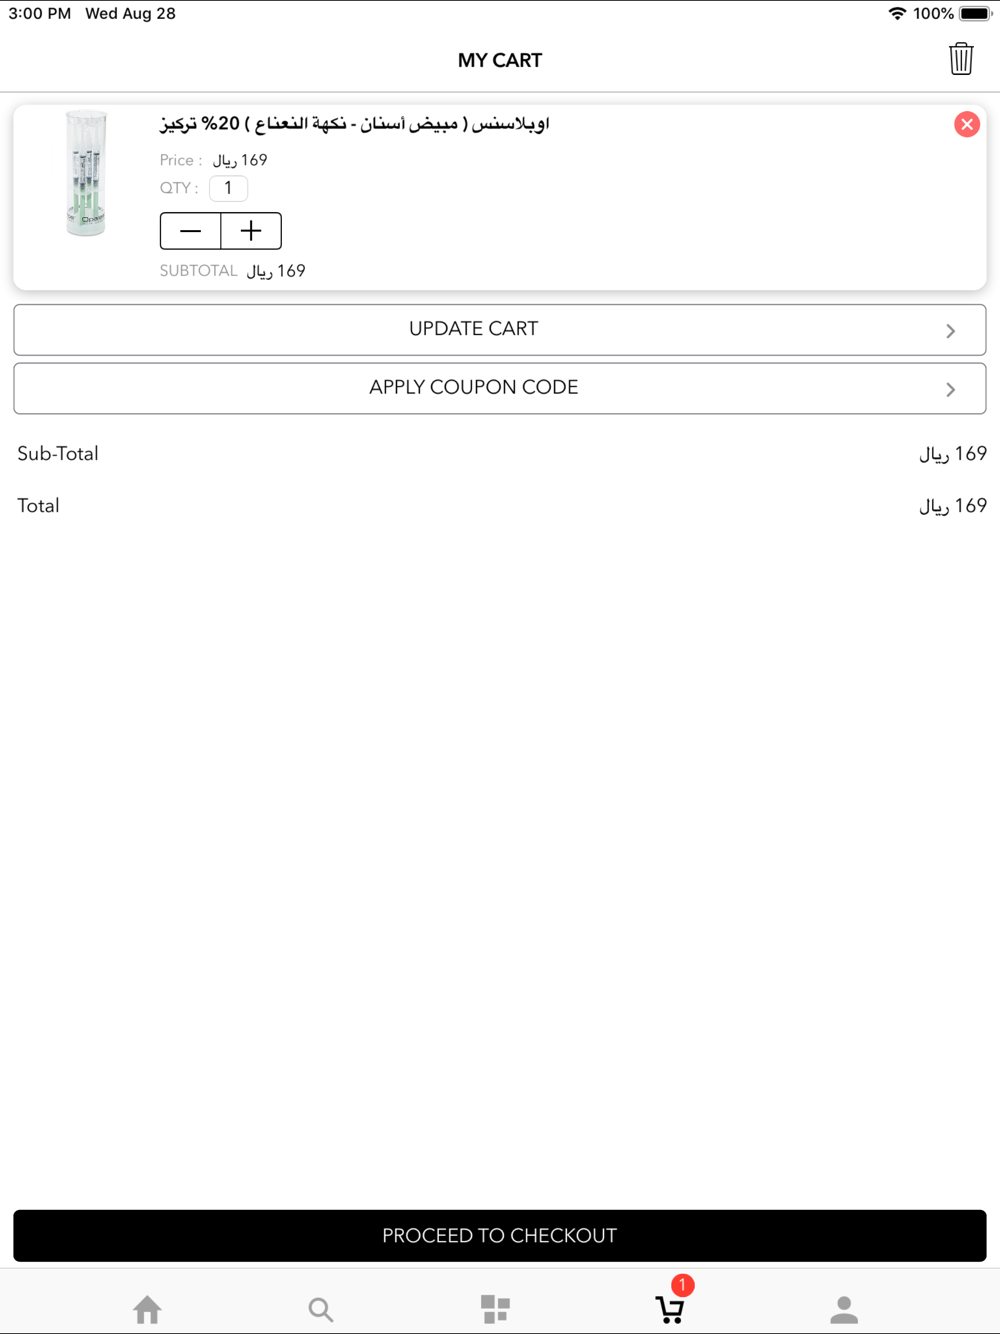Image resolution: width=1000 pixels, height=1334 pixels.
Task: Tap the battery indicator in status bar
Action: pyautogui.click(x=976, y=14)
